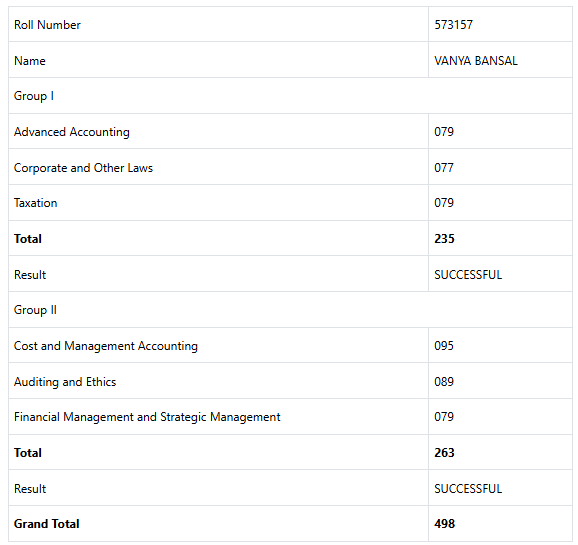Select the Group I header row

[290, 96]
